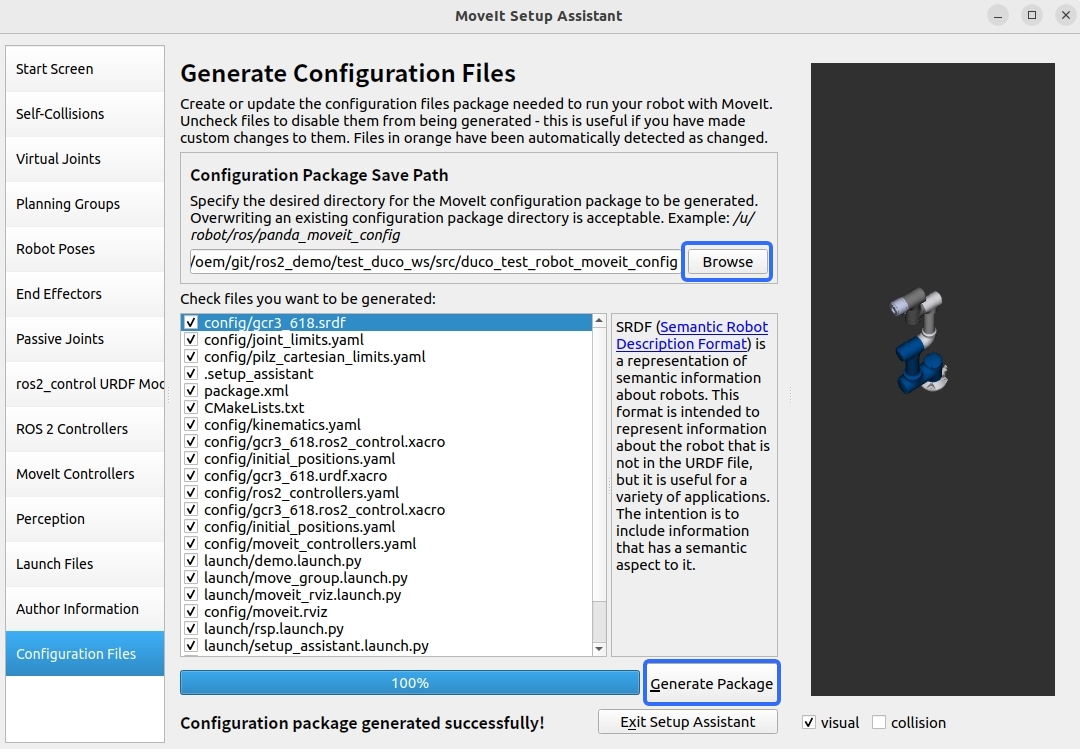Uncheck the CMakeLists.txt checkbox
The width and height of the screenshot is (1080, 749).
click(x=191, y=408)
